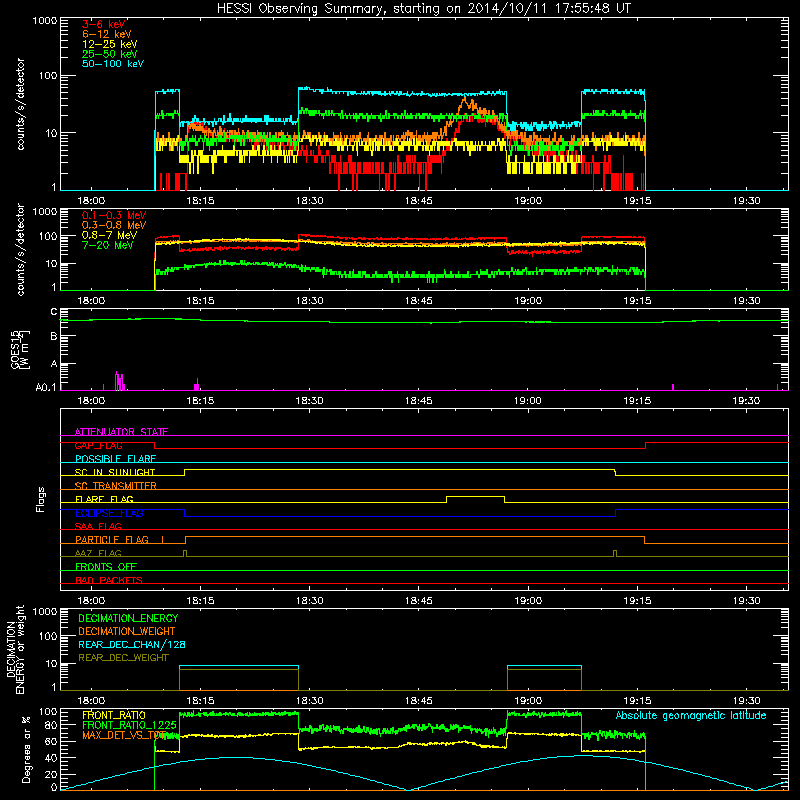Image resolution: width=800 pixels, height=800 pixels.
Task: Select the ATTENUATOR_STATE flag label
Action: [x=121, y=432]
